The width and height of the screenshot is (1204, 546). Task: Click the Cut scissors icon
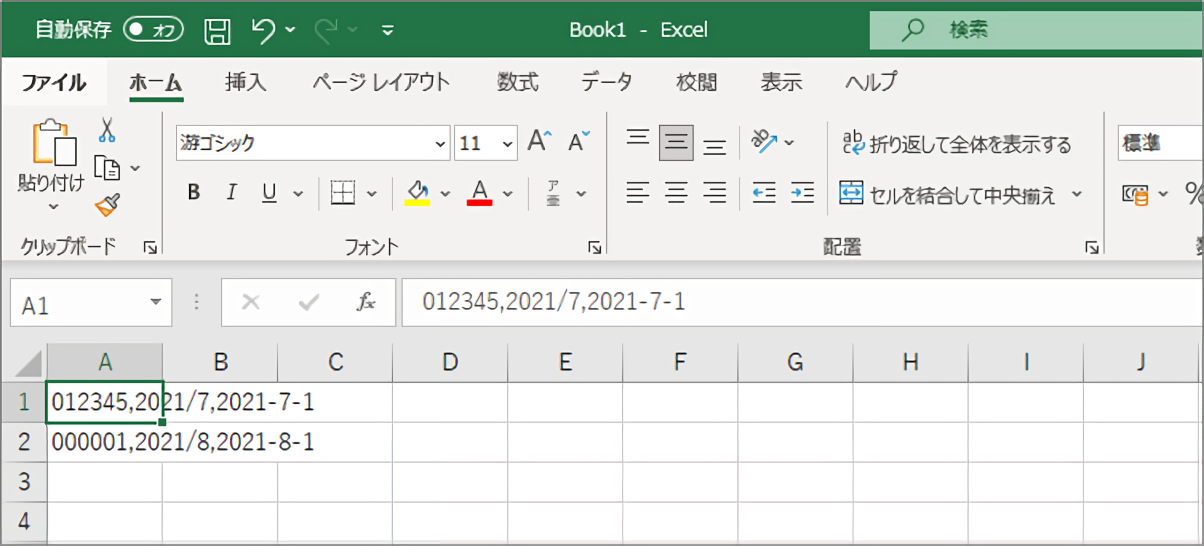coord(107,130)
